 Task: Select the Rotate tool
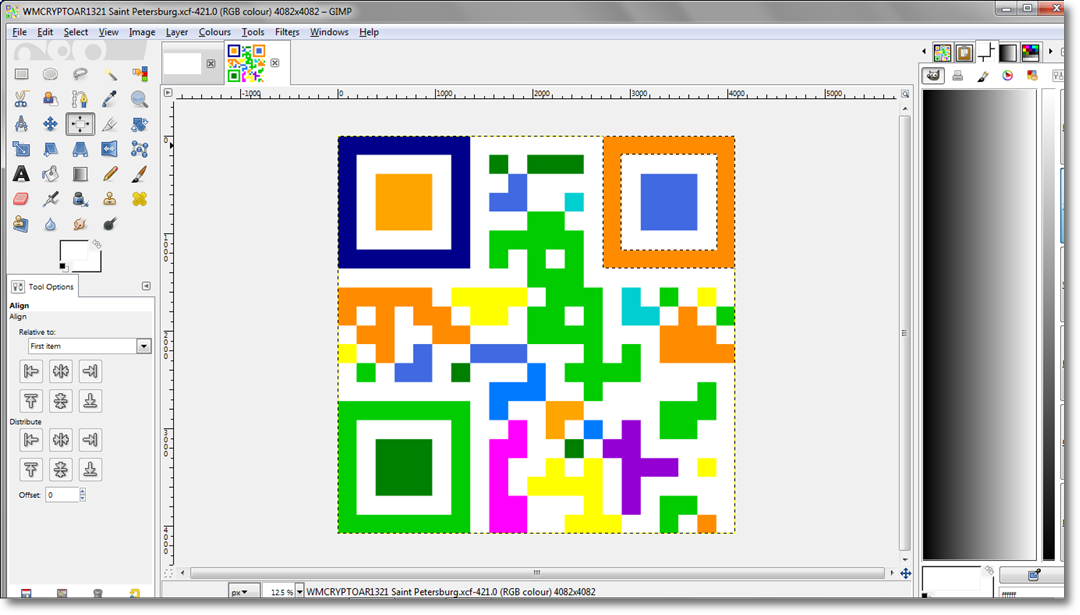(x=139, y=124)
